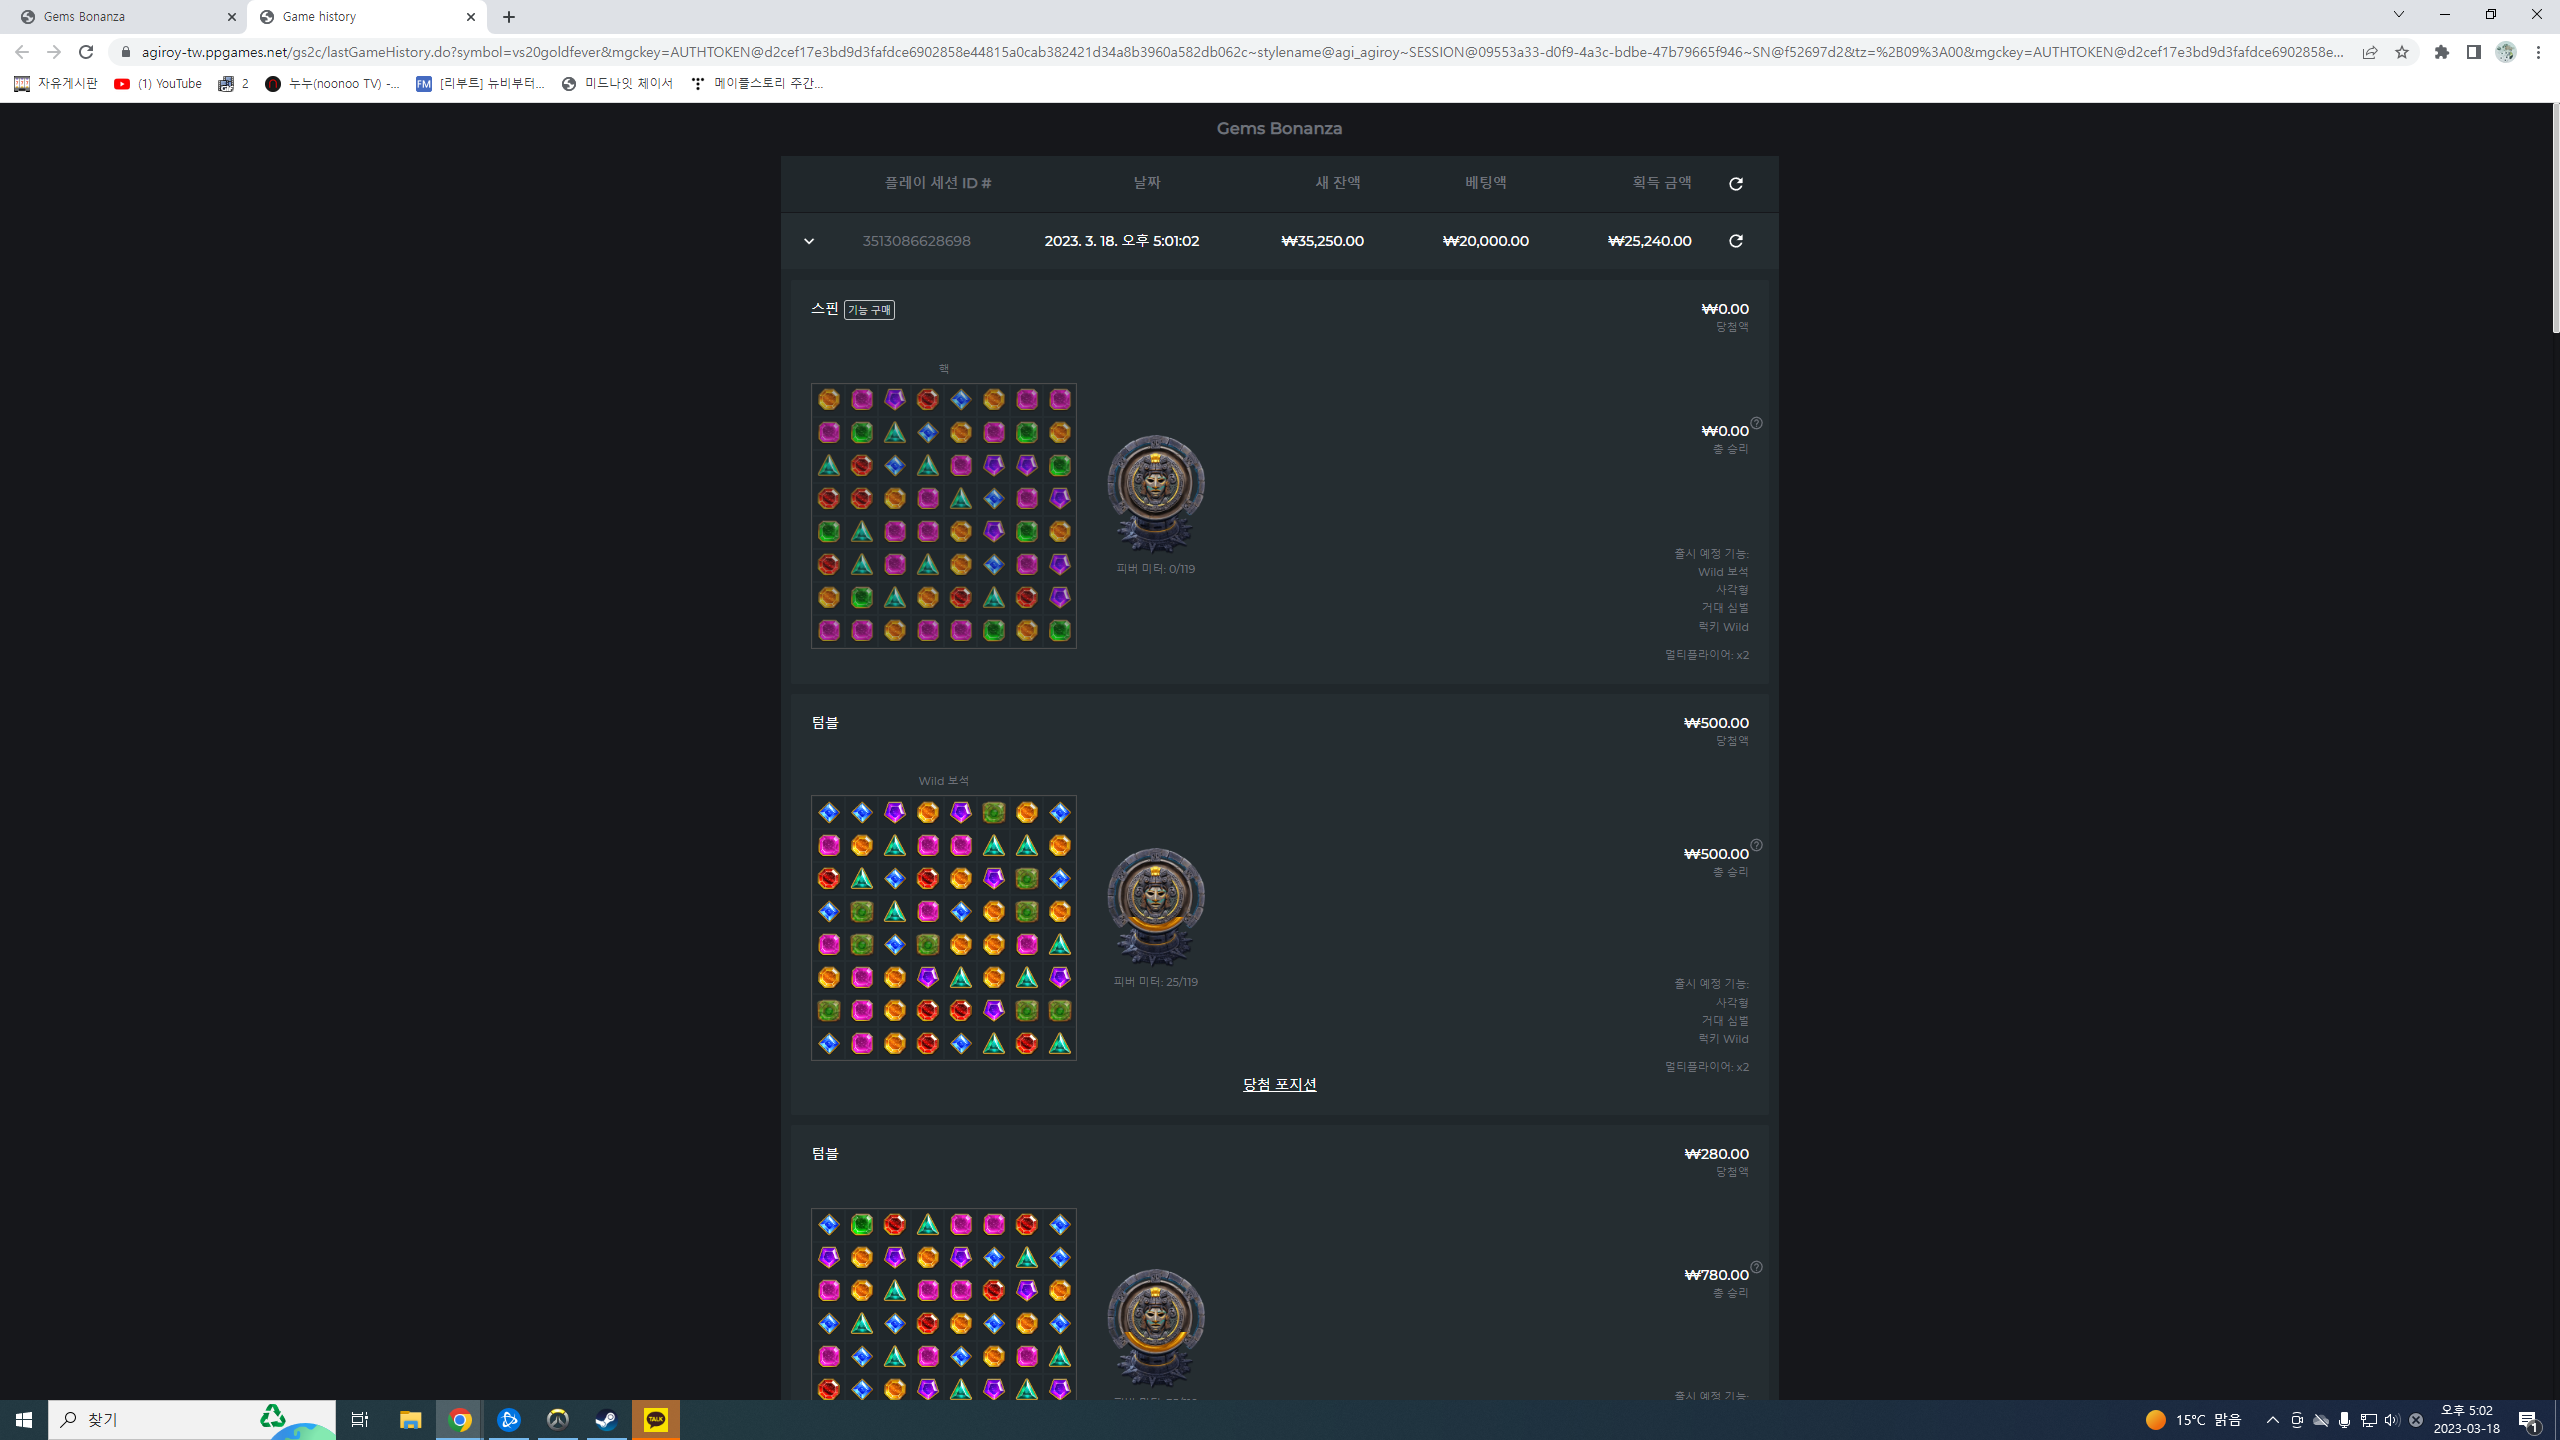Click the 기능 구매 badge

click(x=869, y=310)
